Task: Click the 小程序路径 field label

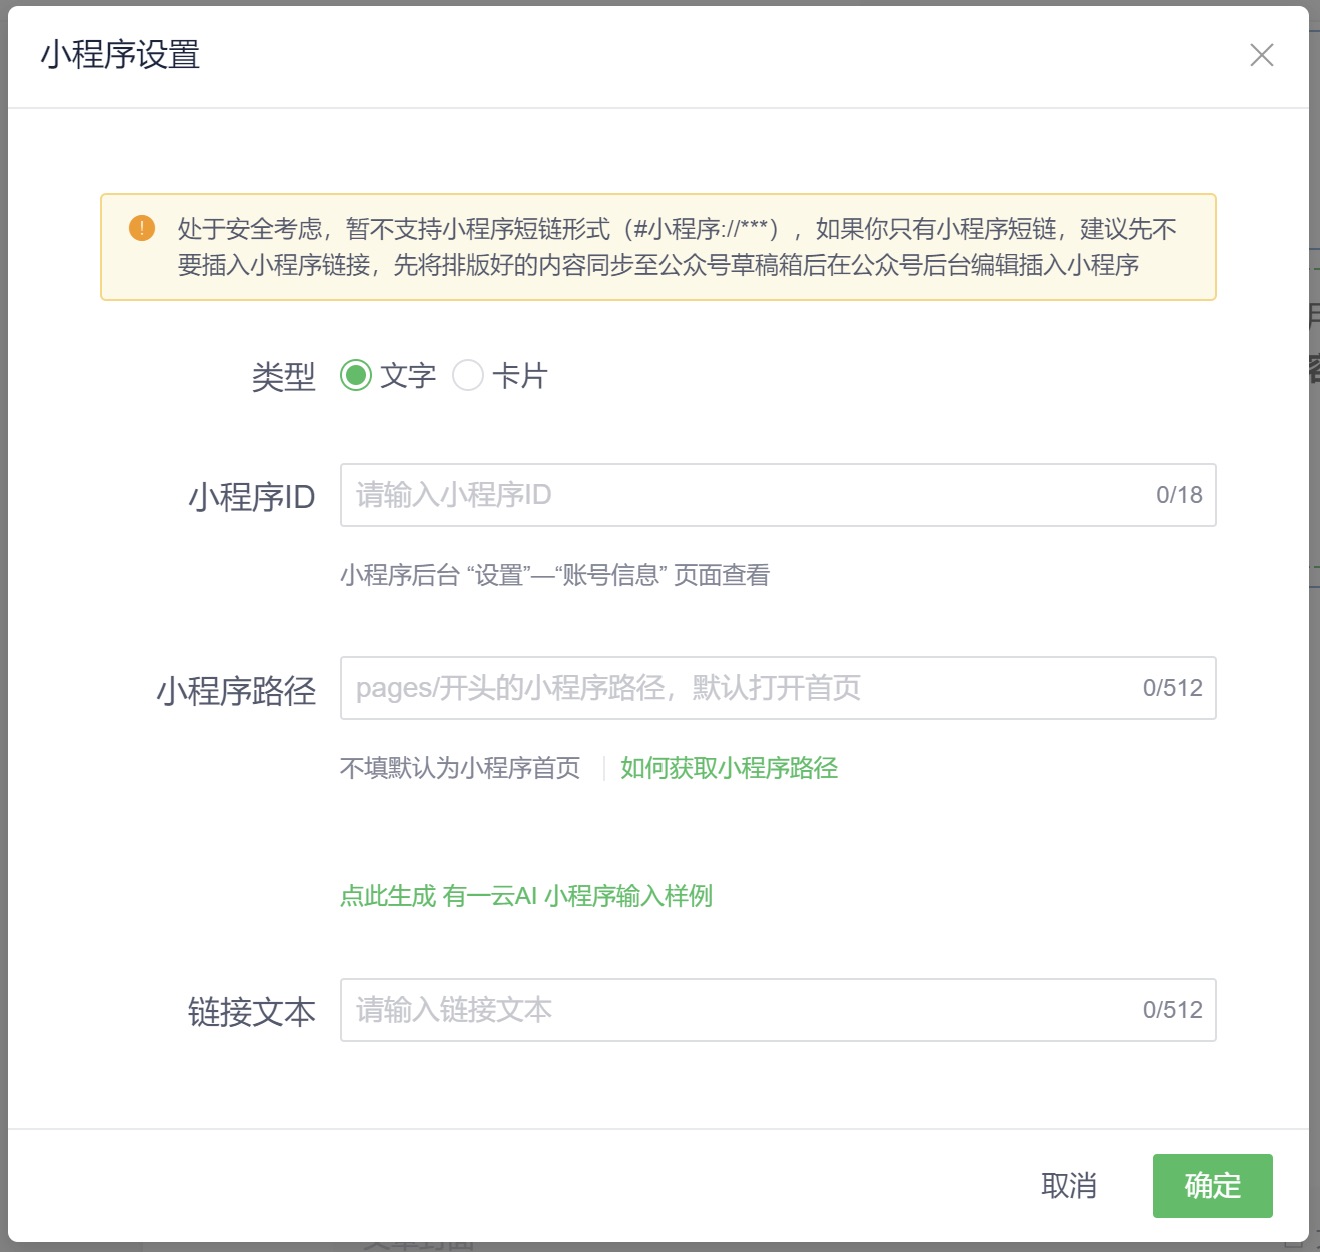Action: click(x=236, y=691)
